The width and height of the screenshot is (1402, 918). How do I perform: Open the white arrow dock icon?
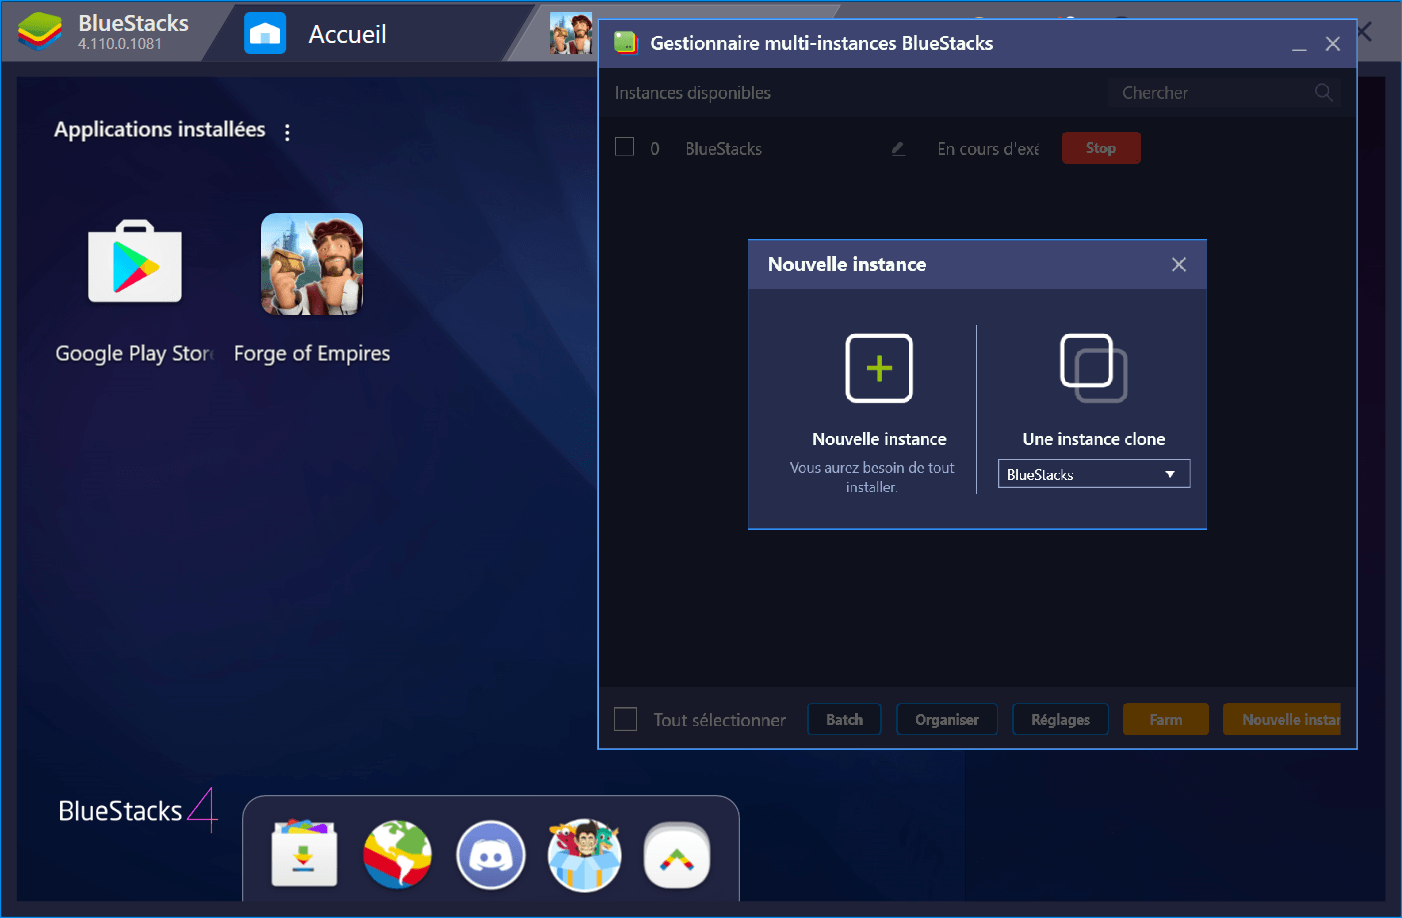tap(677, 856)
